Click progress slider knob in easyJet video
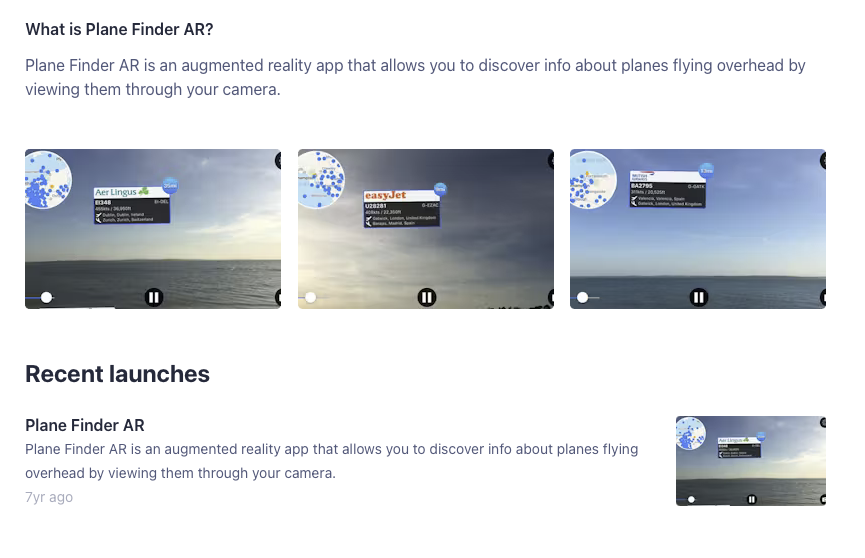 point(311,297)
